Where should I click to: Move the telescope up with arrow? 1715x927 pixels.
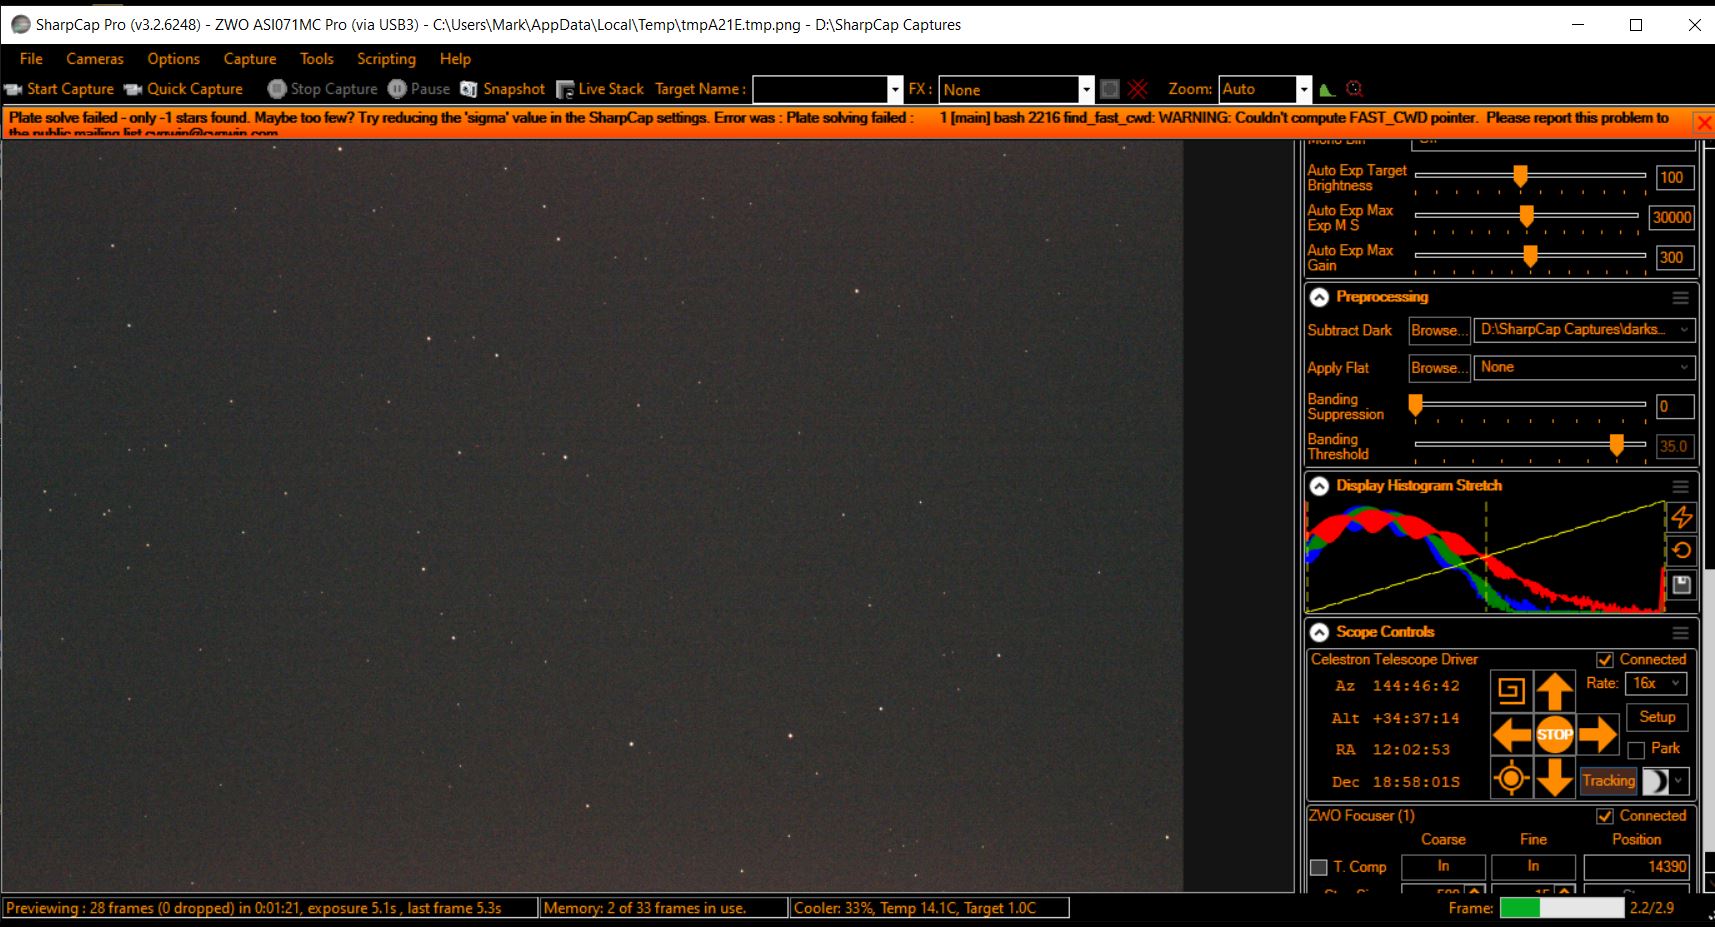click(1554, 691)
